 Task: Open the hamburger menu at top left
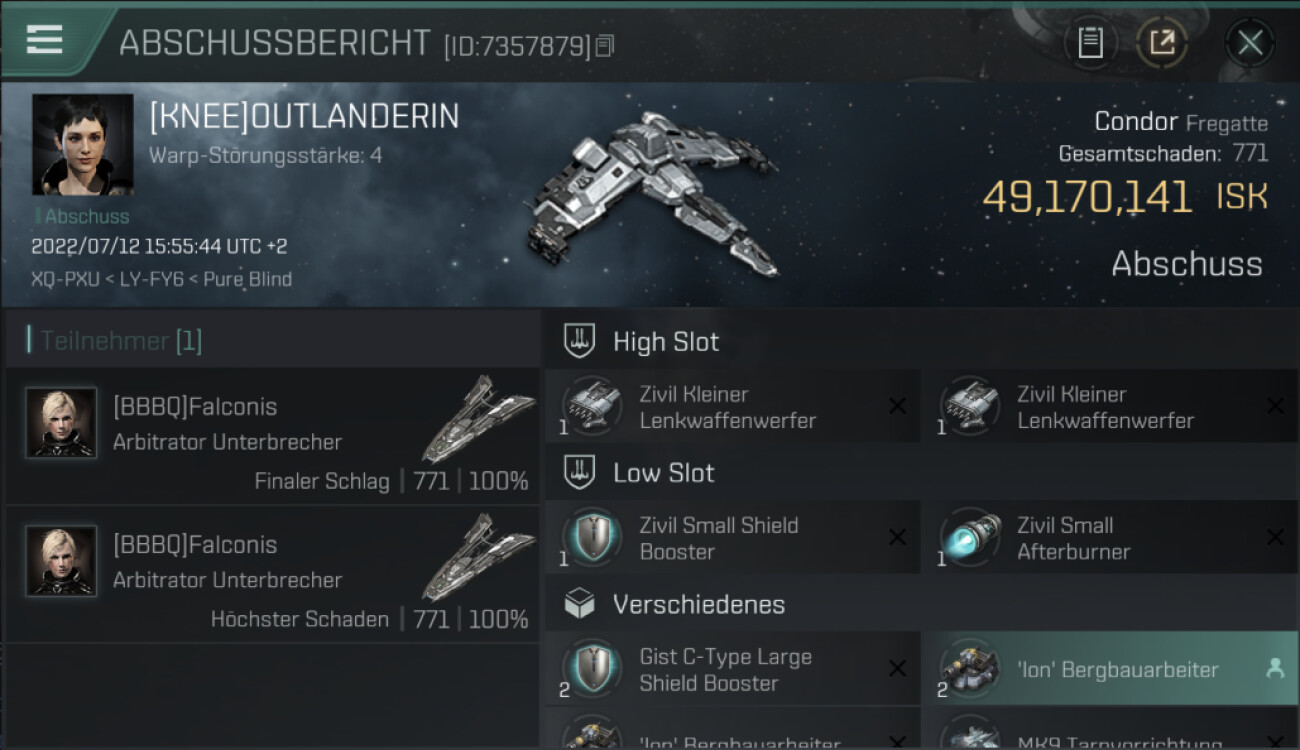click(x=45, y=40)
